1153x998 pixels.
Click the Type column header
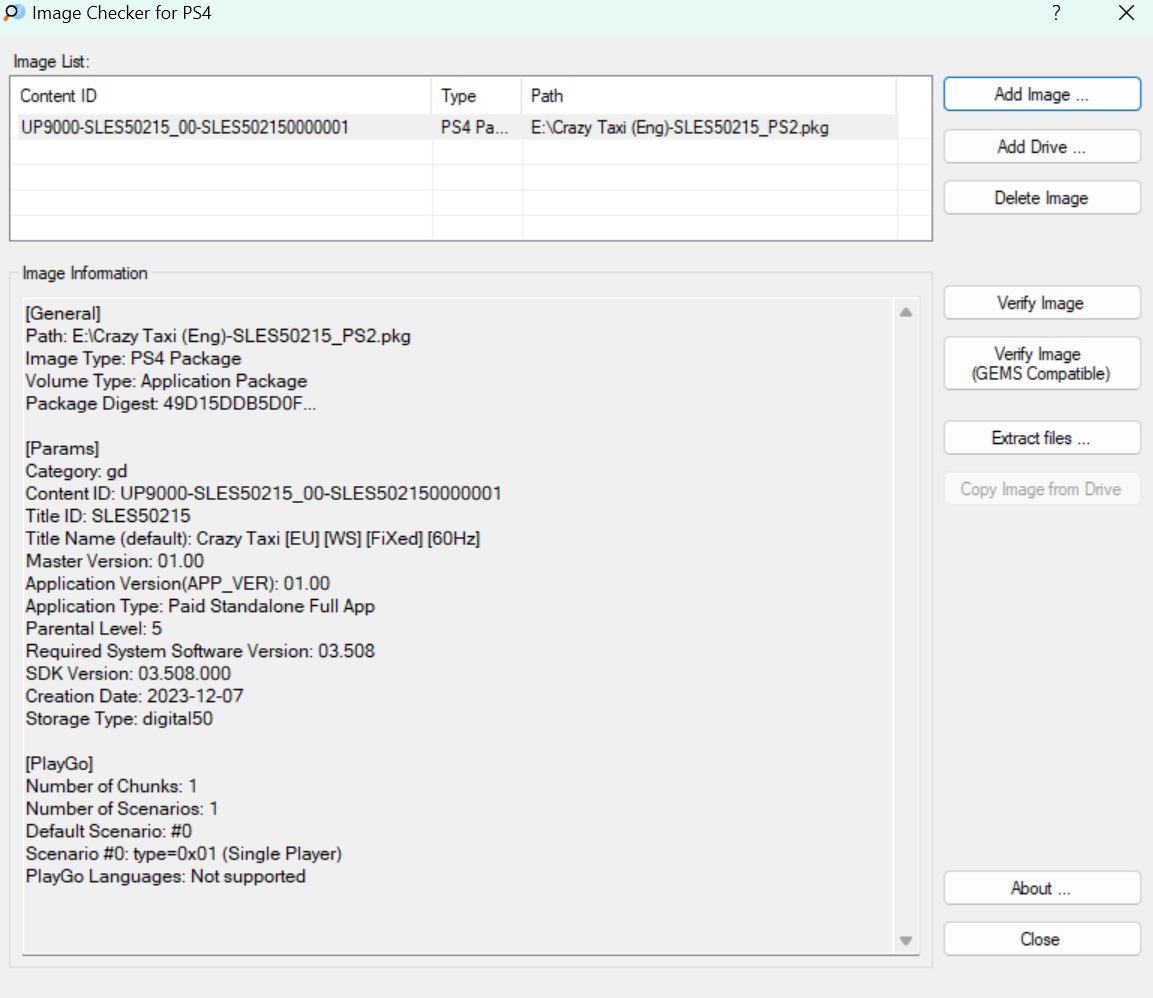(x=476, y=96)
